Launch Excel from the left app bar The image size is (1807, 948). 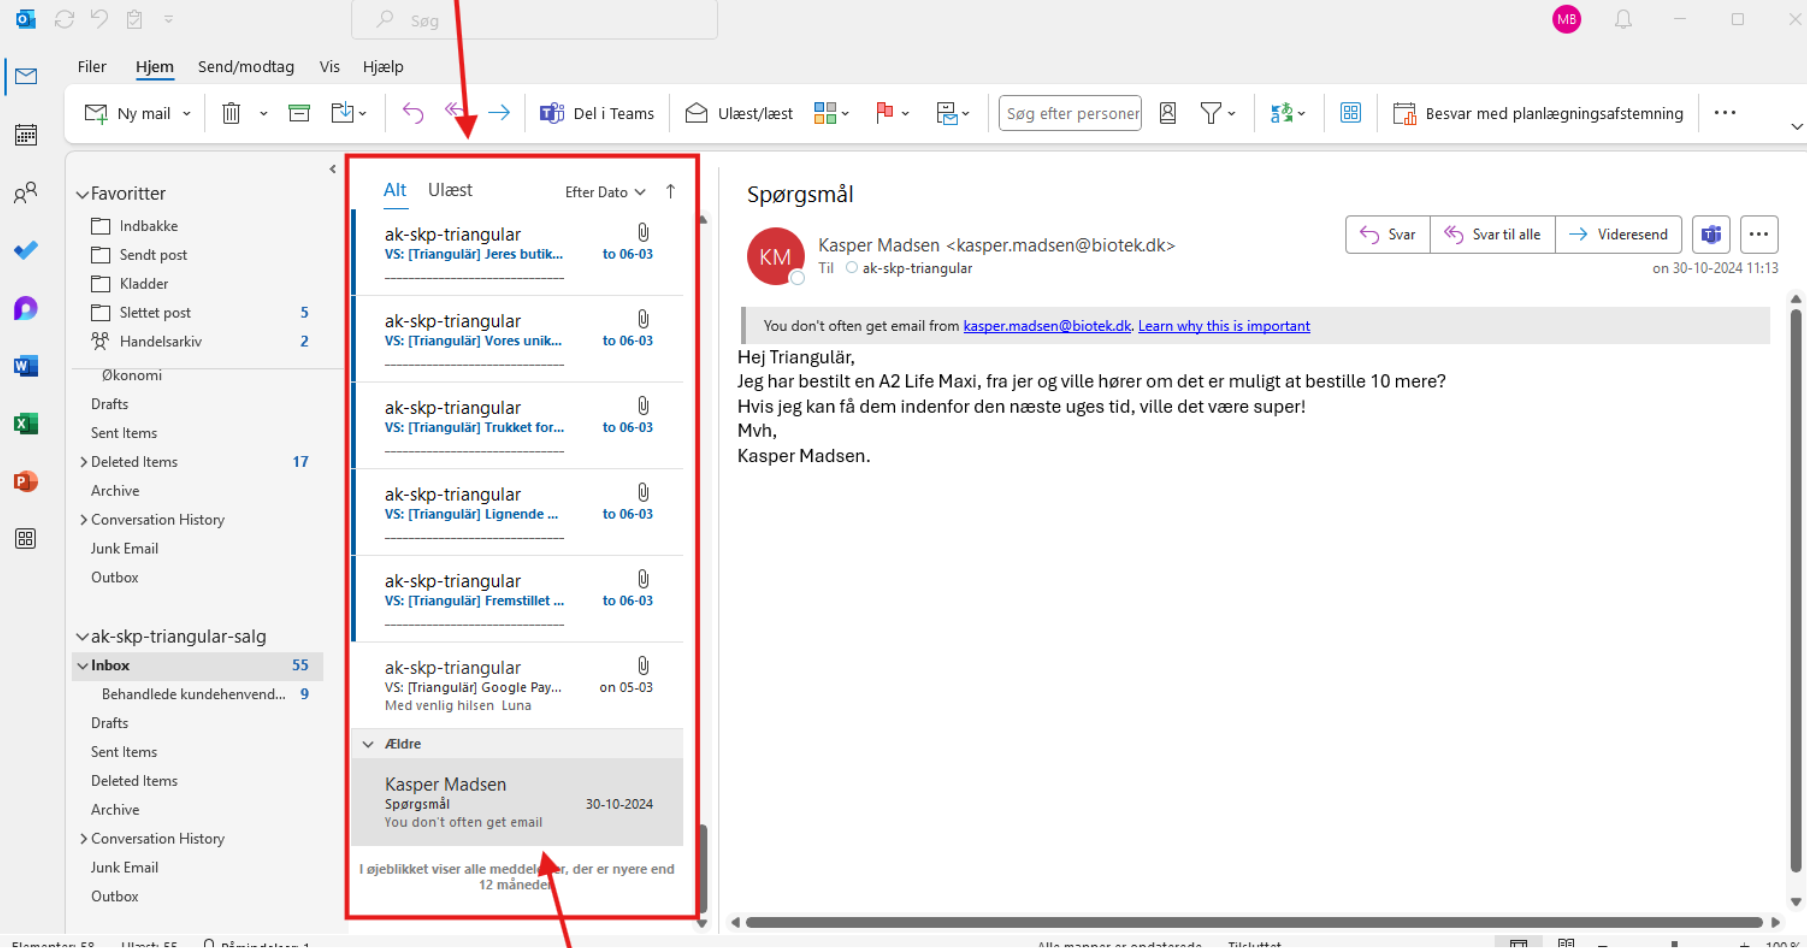pos(26,424)
